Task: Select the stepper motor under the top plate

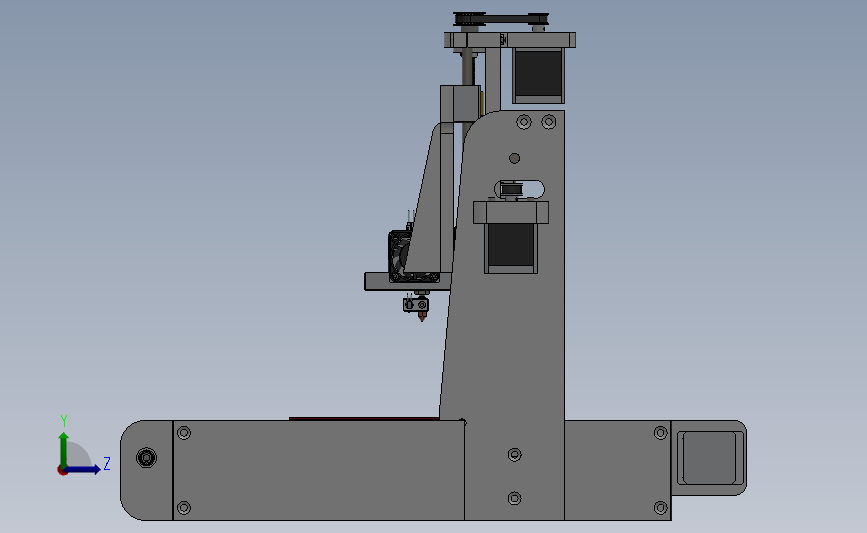Action: click(x=538, y=75)
